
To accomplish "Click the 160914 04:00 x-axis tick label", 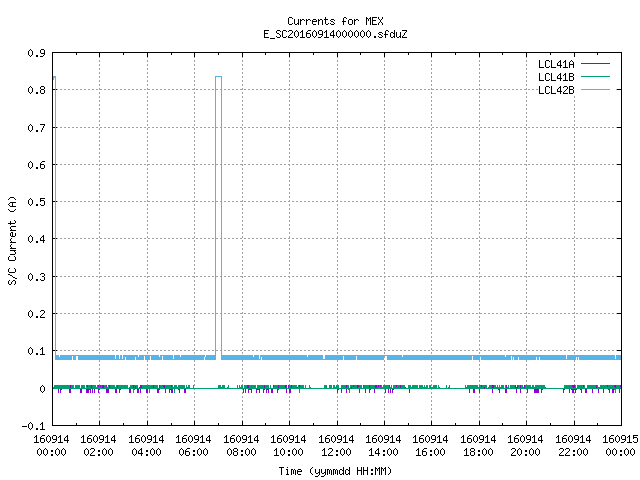I will click(146, 446).
